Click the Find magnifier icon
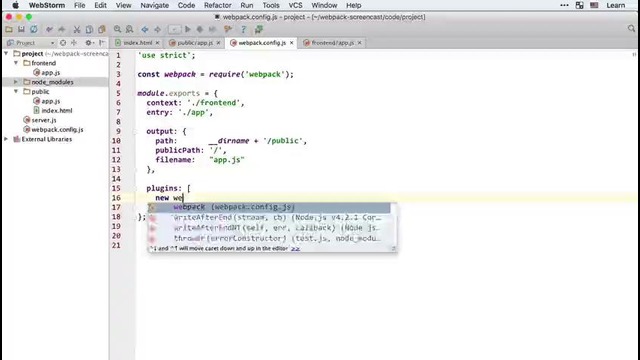The image size is (640, 360). pos(118,29)
